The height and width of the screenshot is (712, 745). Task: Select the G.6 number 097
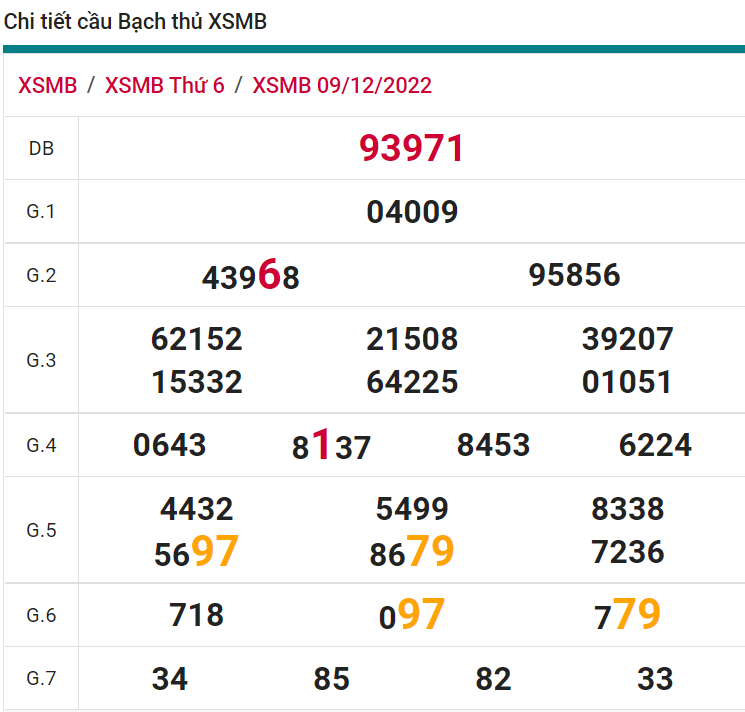[x=412, y=615]
